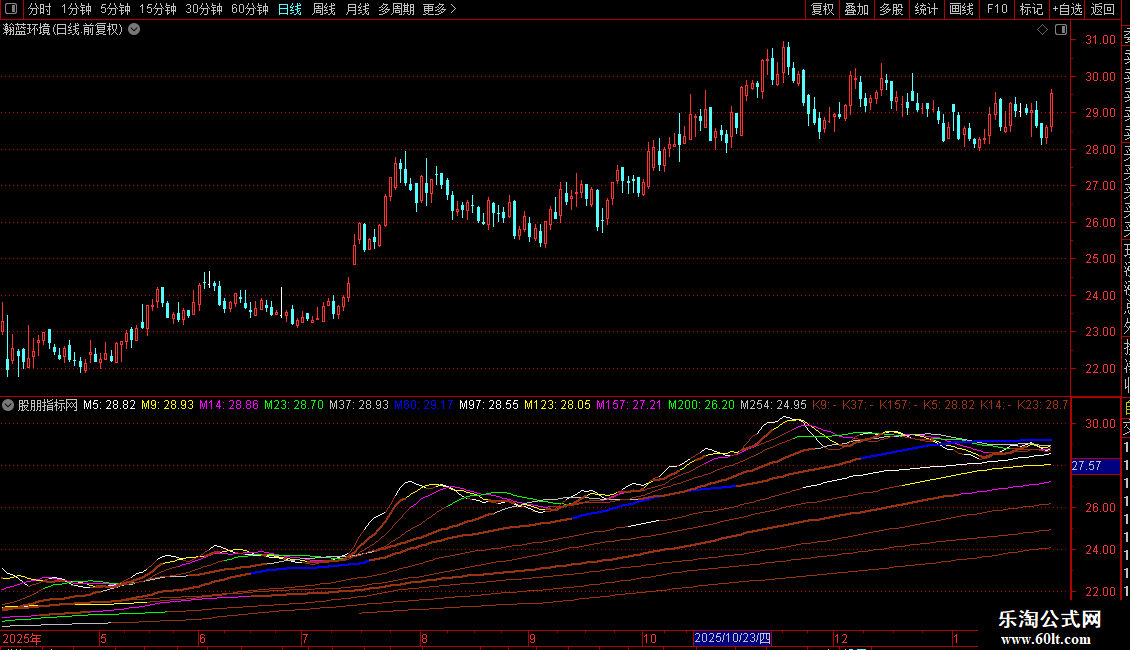
Task: Open the indicator dropdown beside 股朋指标网
Action: [8, 405]
